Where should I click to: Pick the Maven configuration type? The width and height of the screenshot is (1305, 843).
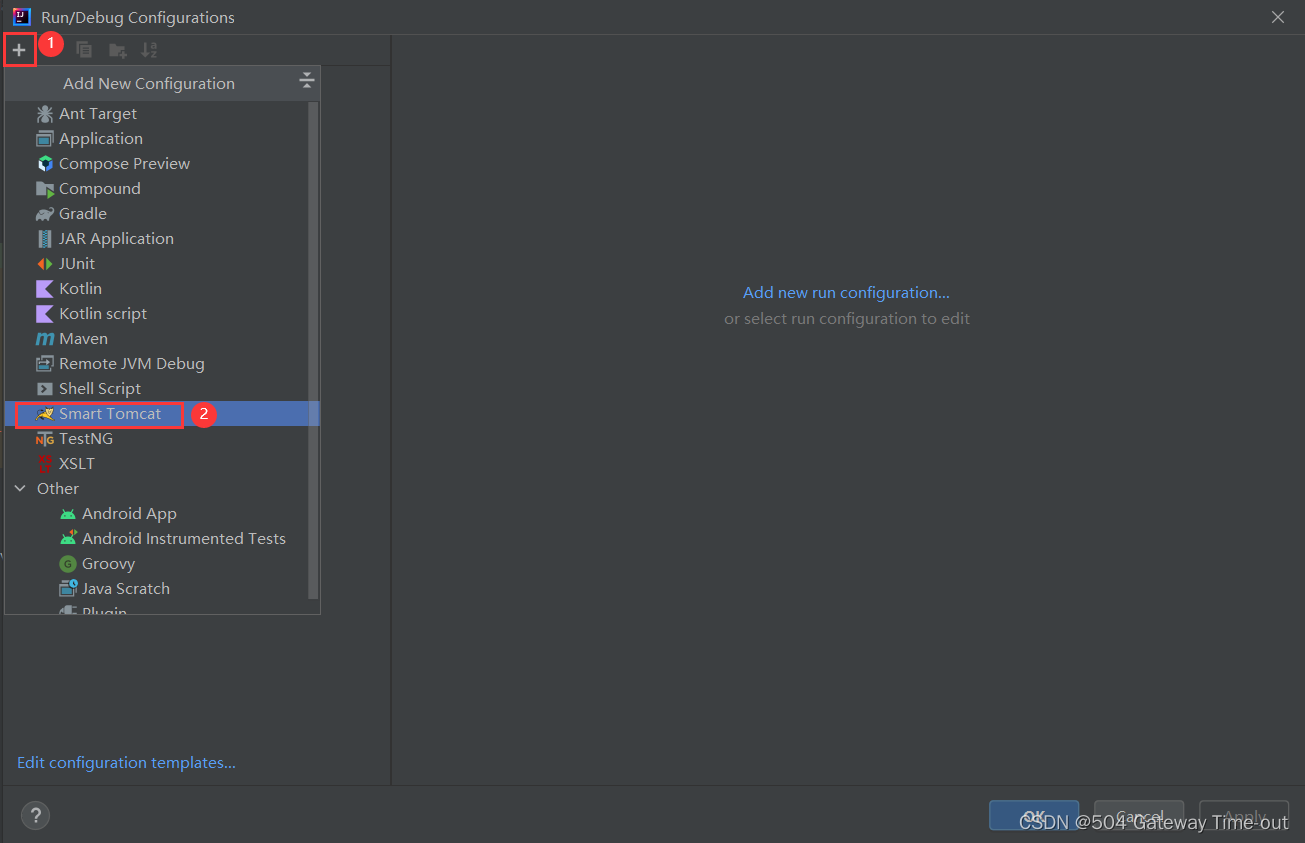(83, 339)
